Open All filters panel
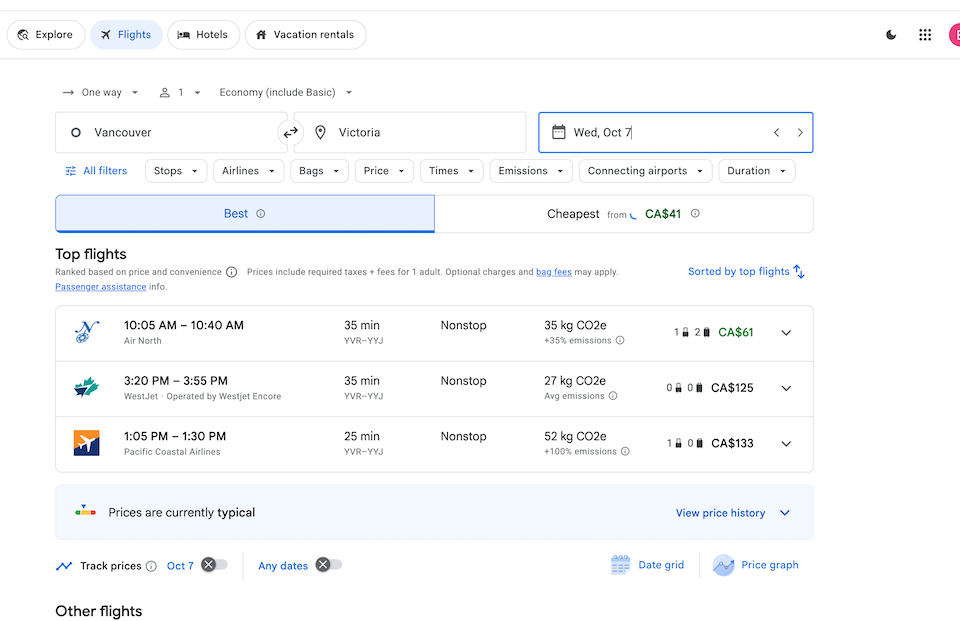960x621 pixels. 96,171
